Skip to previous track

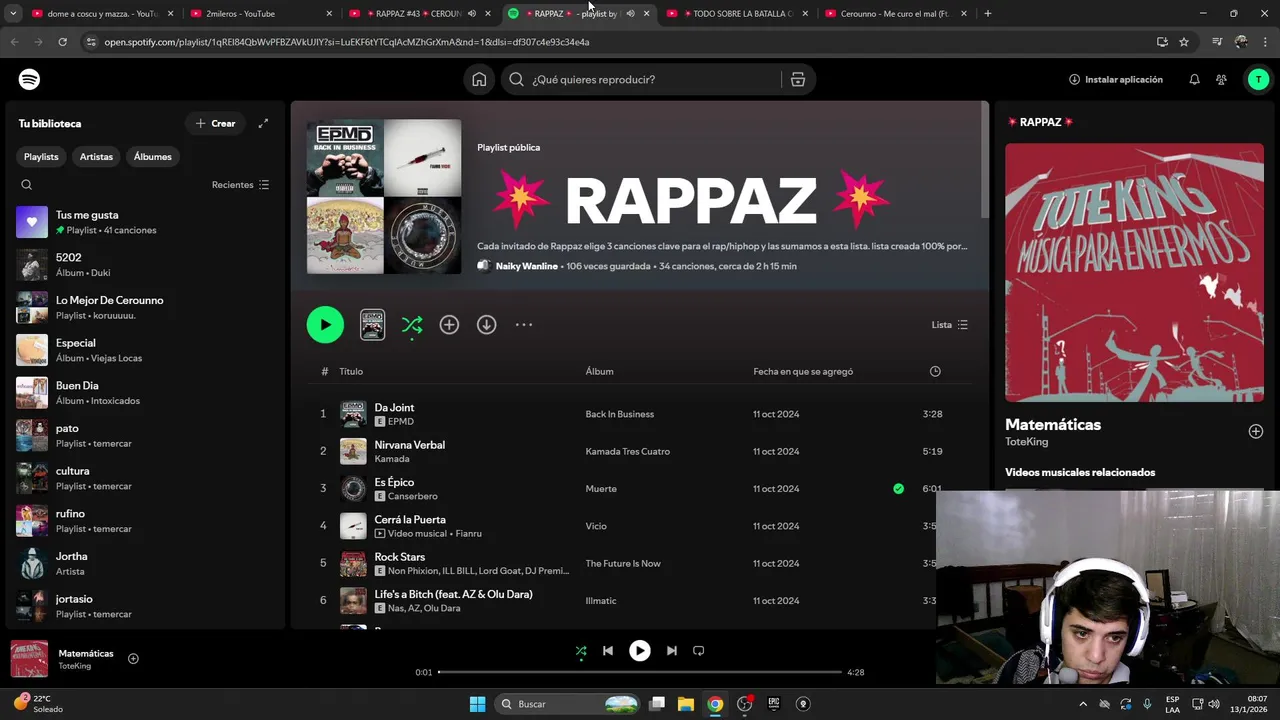[x=607, y=651]
